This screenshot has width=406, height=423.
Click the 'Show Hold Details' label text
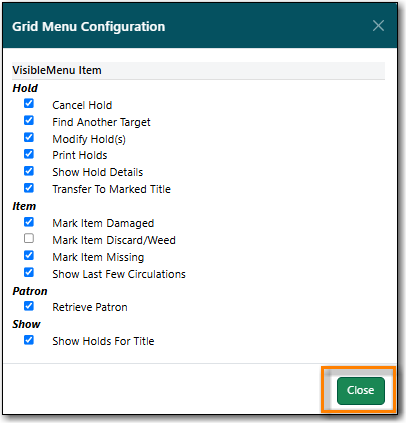(x=98, y=172)
